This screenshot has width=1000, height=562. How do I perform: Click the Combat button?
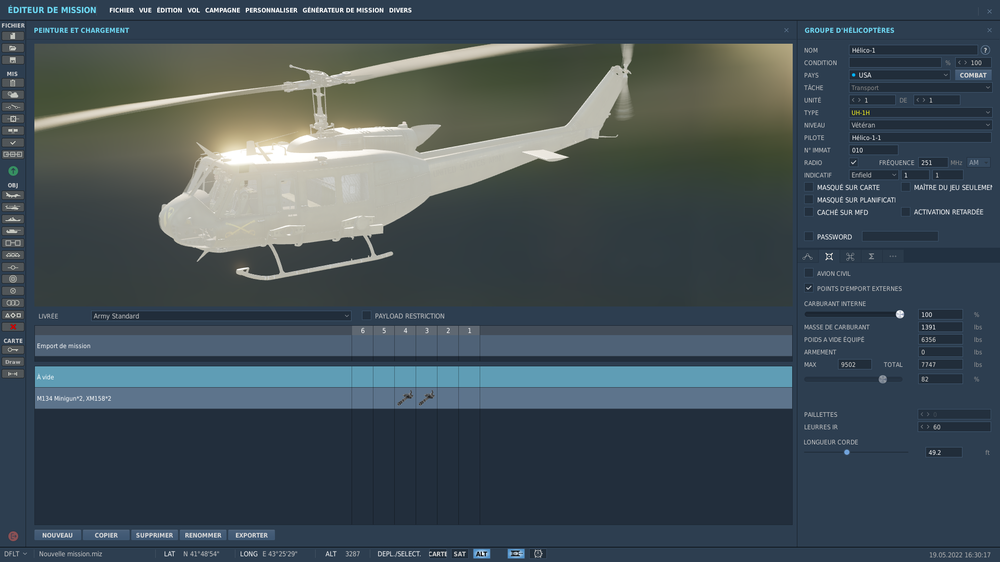[973, 75]
